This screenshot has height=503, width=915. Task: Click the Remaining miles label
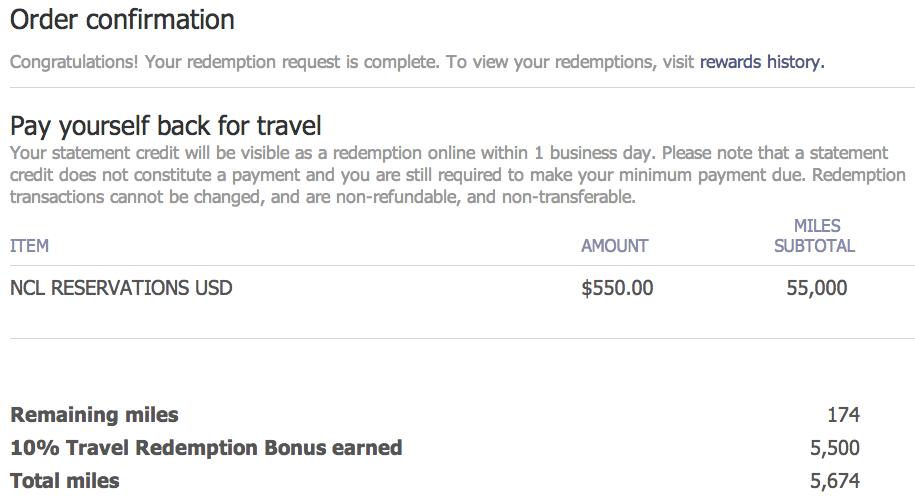(x=94, y=415)
